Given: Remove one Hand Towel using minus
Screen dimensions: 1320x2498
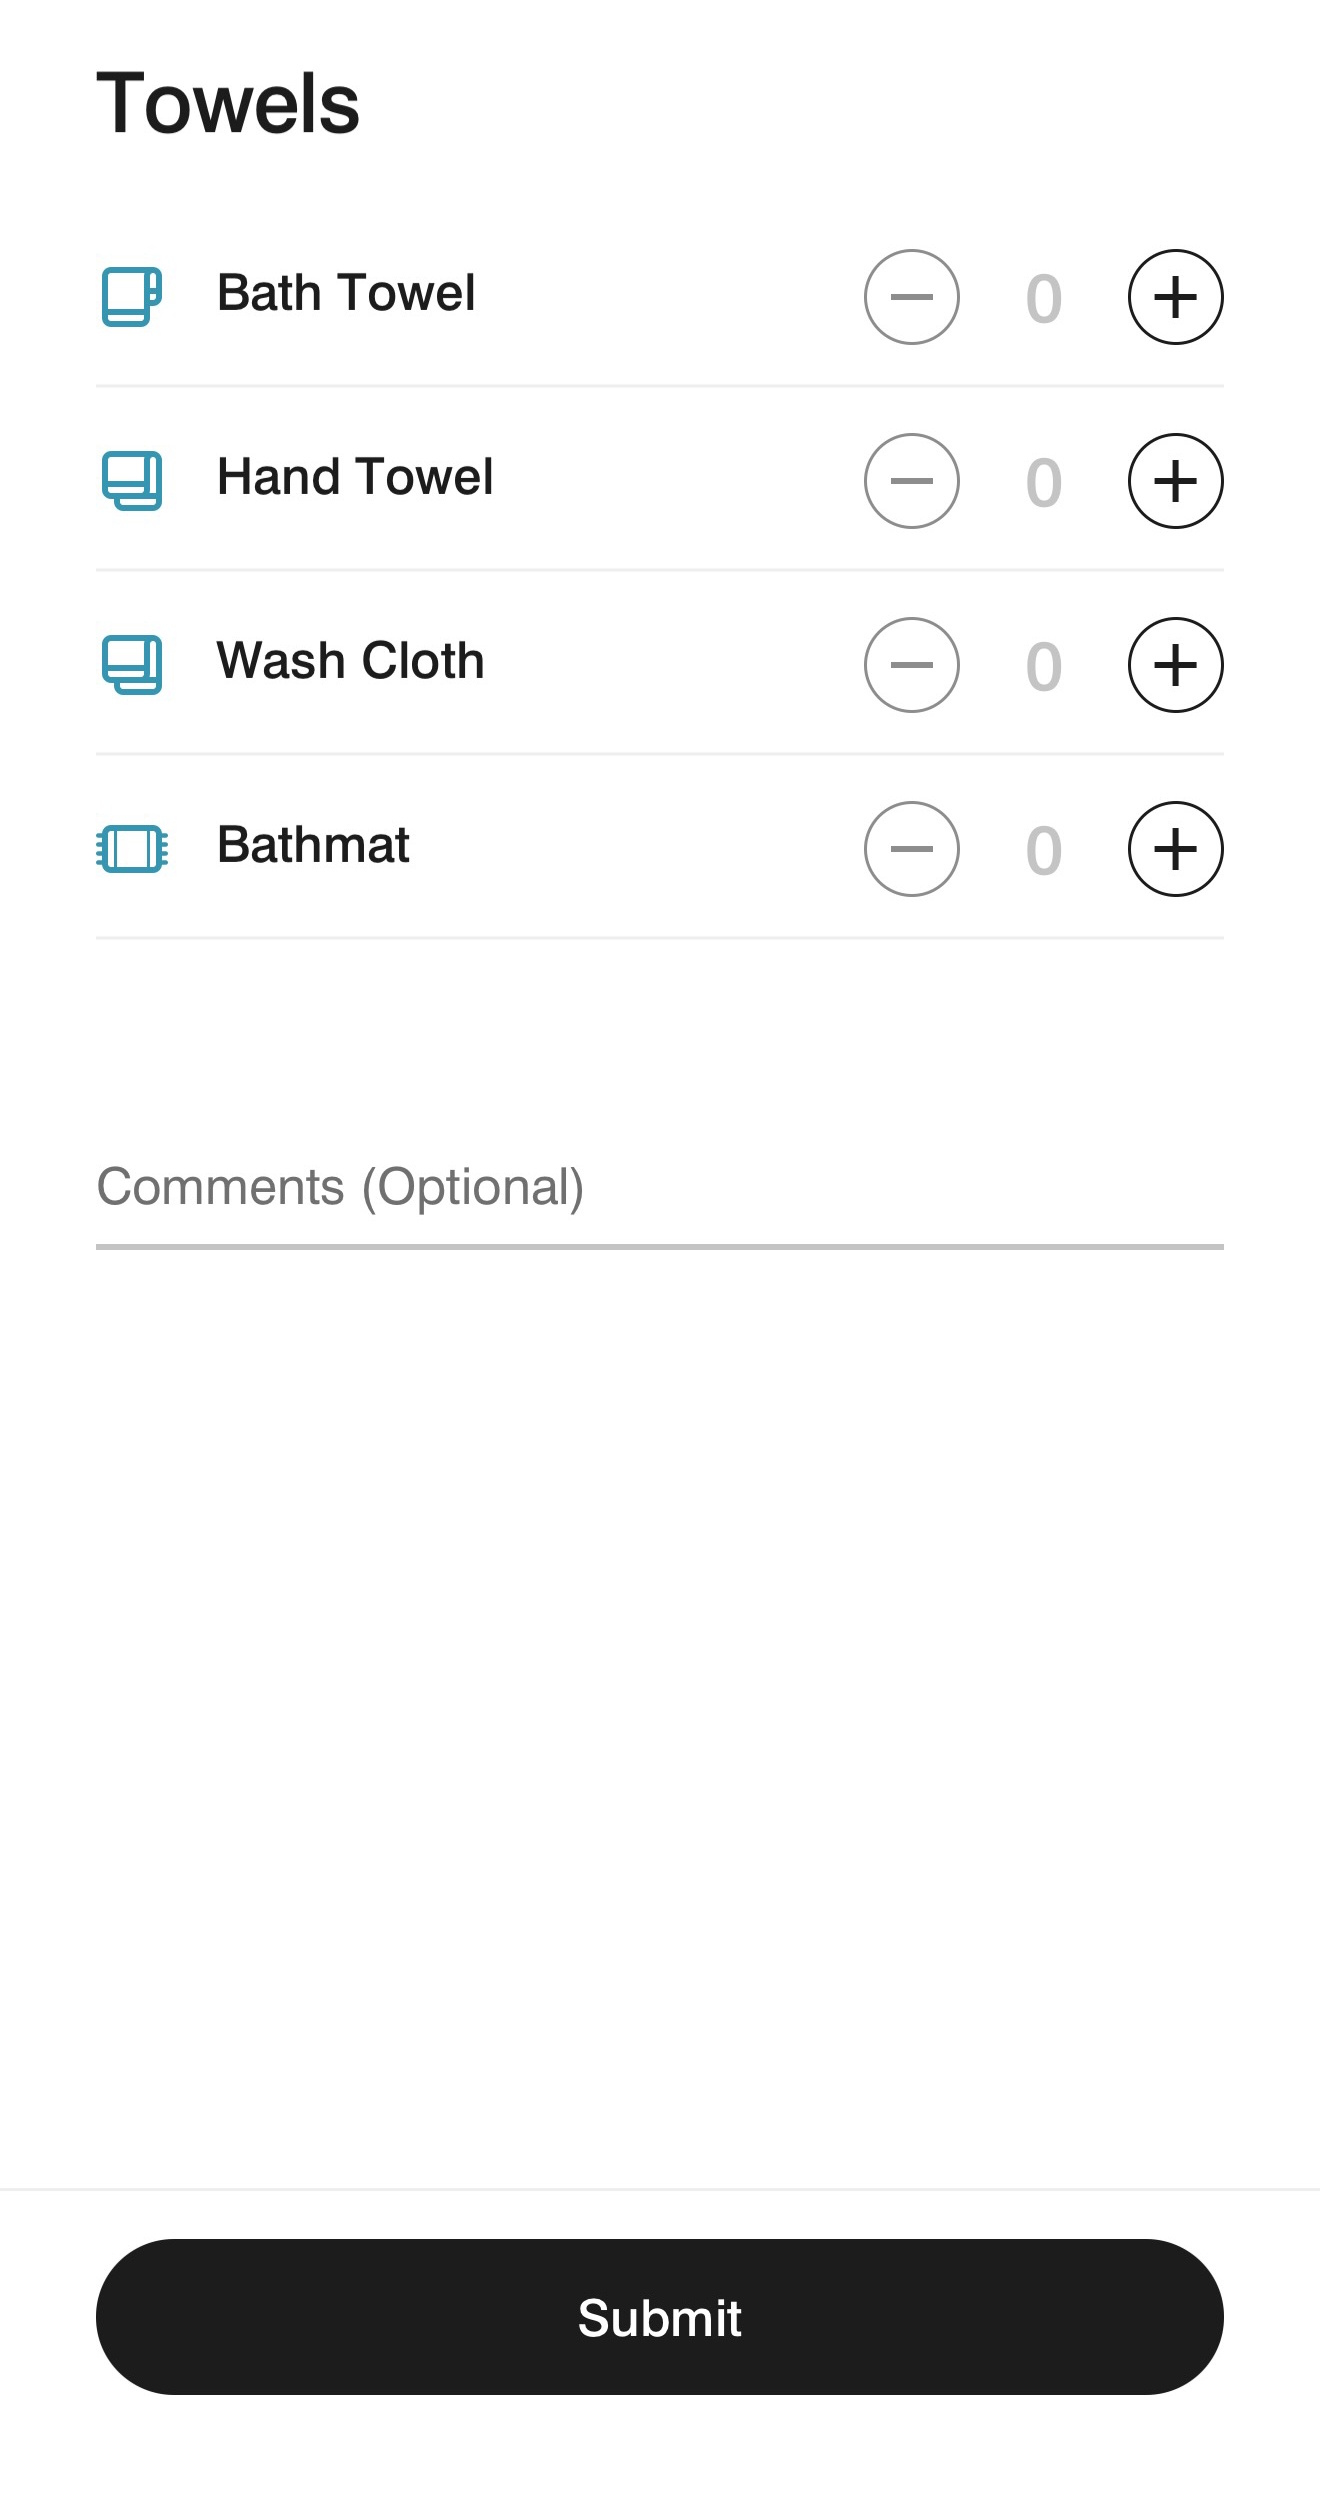Looking at the screenshot, I should pos(911,481).
